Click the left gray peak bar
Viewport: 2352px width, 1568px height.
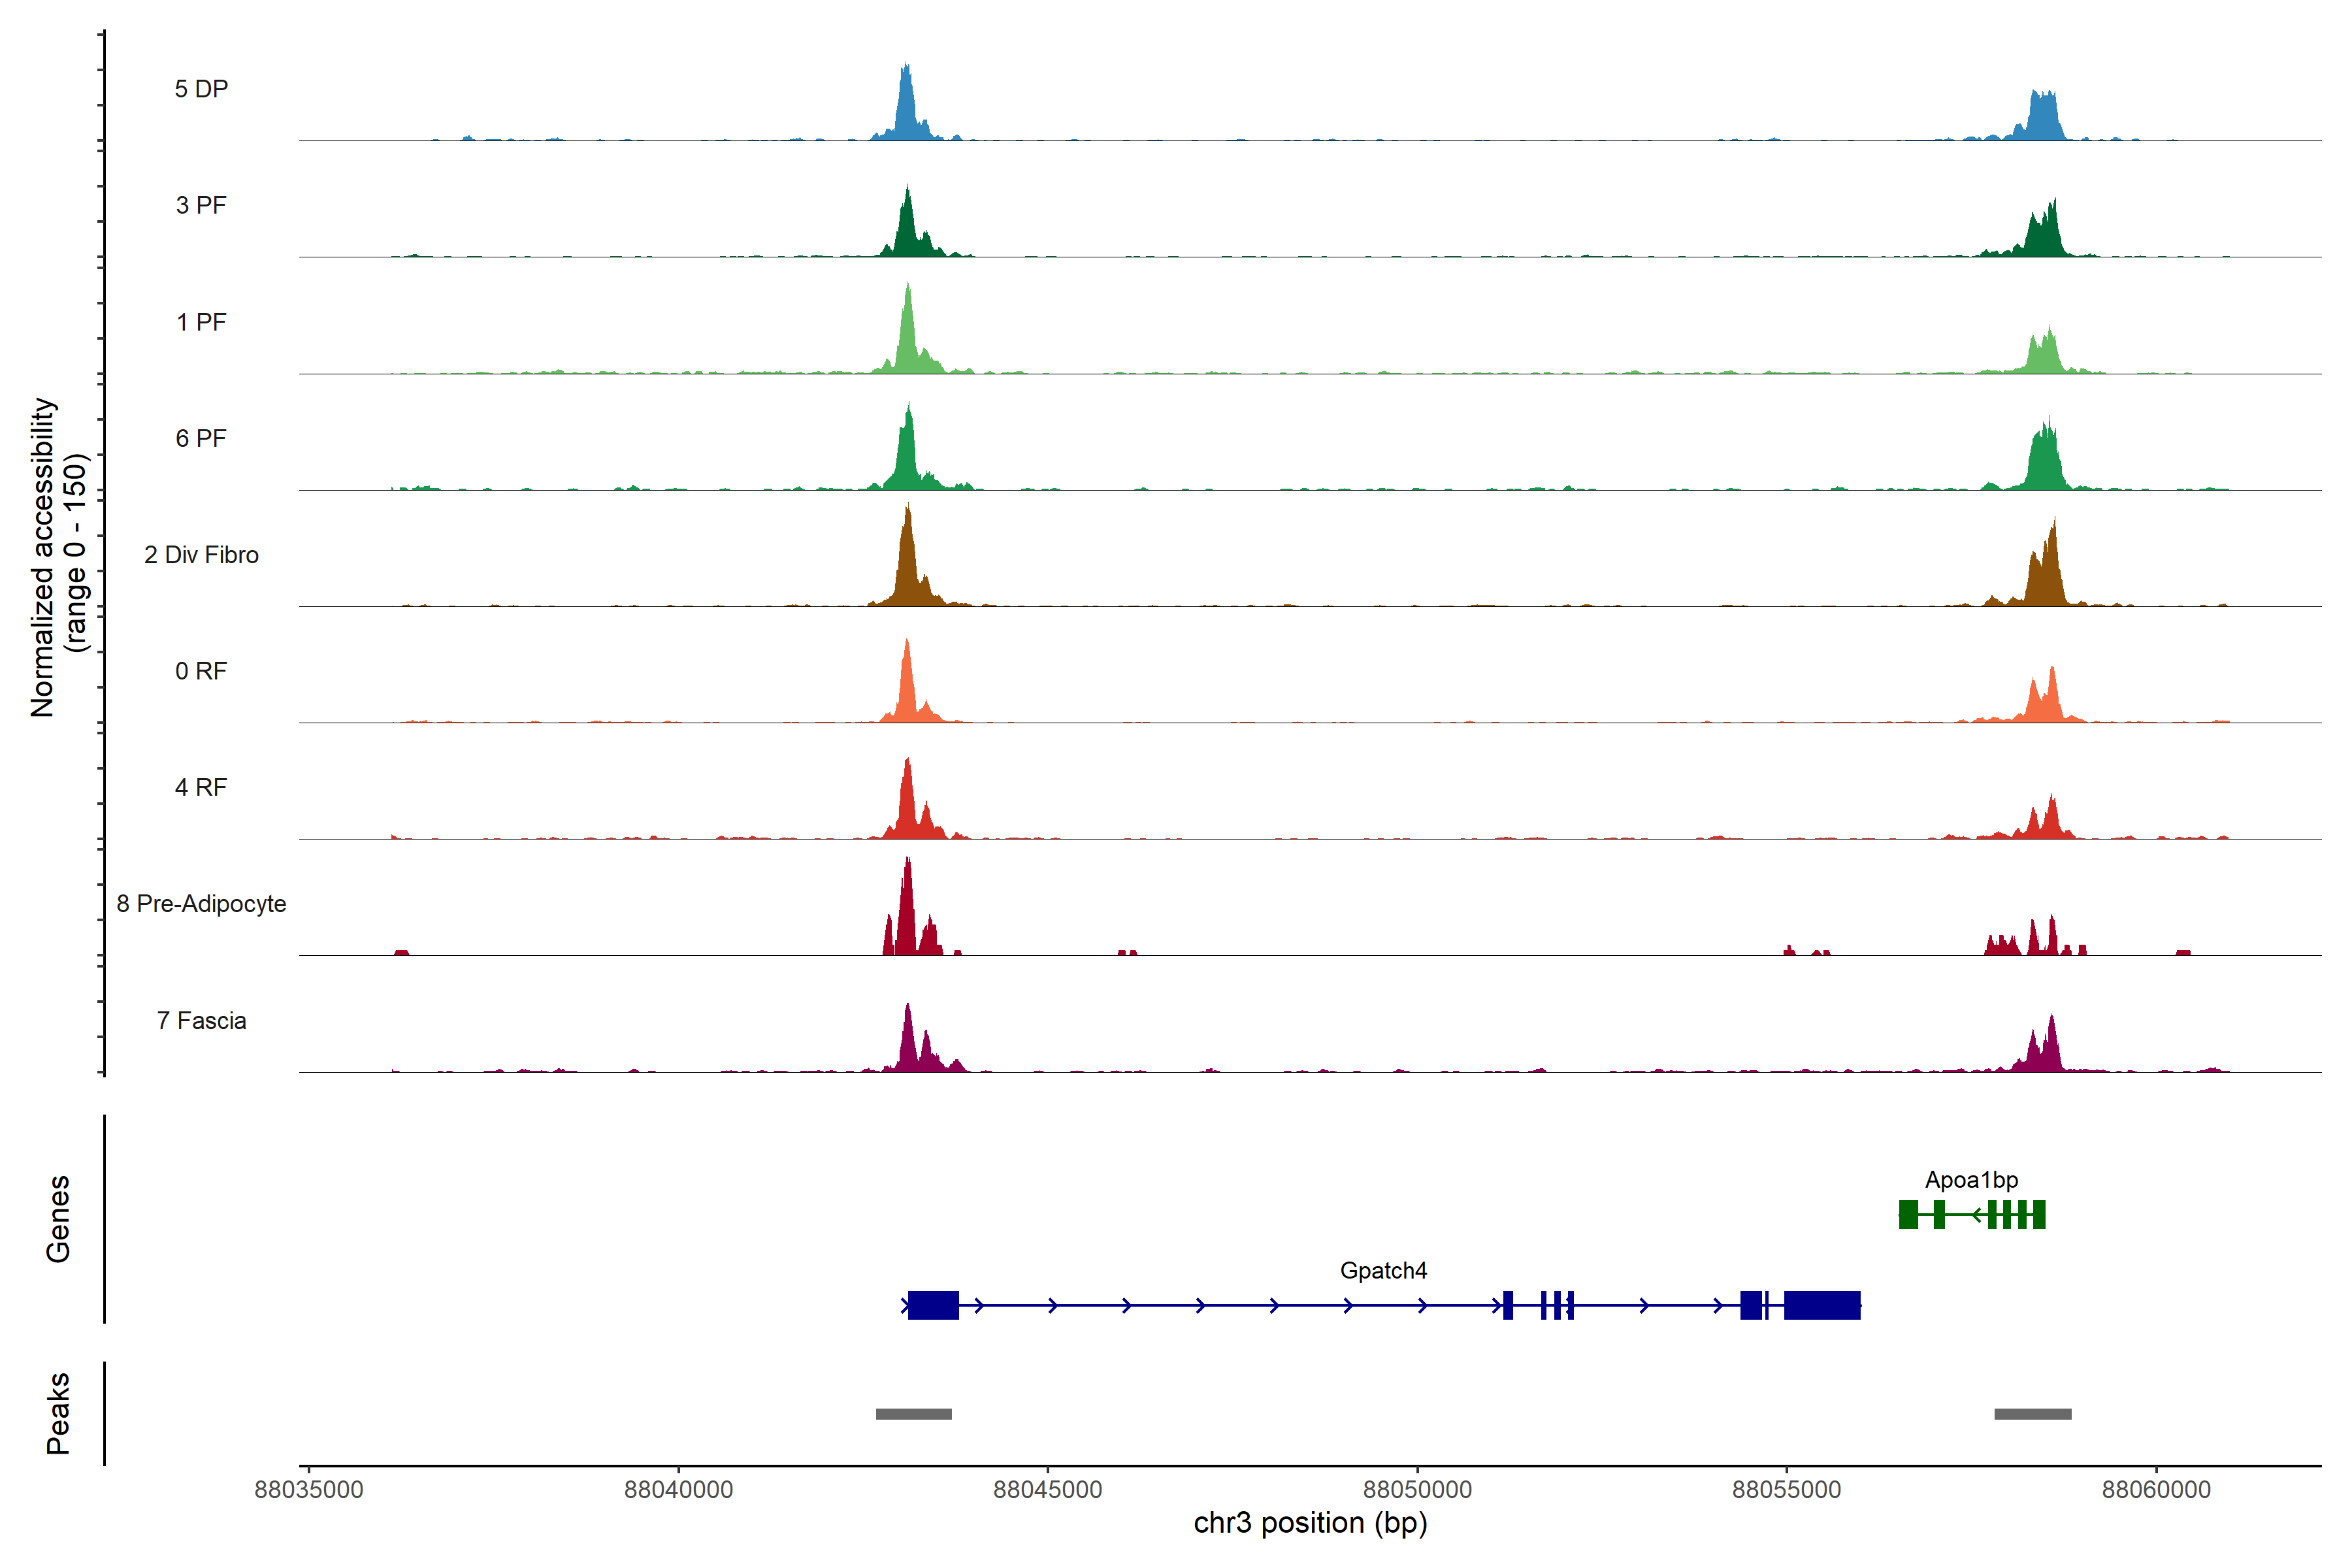pos(914,1414)
